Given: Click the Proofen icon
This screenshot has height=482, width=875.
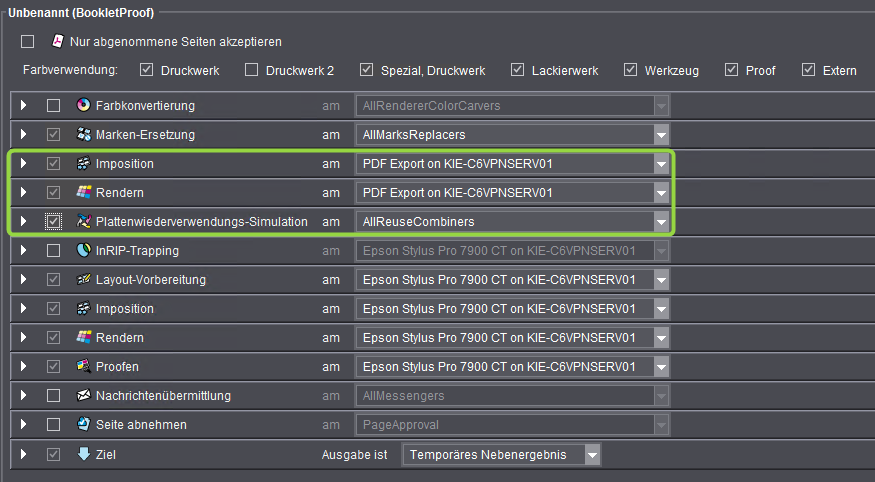Looking at the screenshot, I should point(83,367).
